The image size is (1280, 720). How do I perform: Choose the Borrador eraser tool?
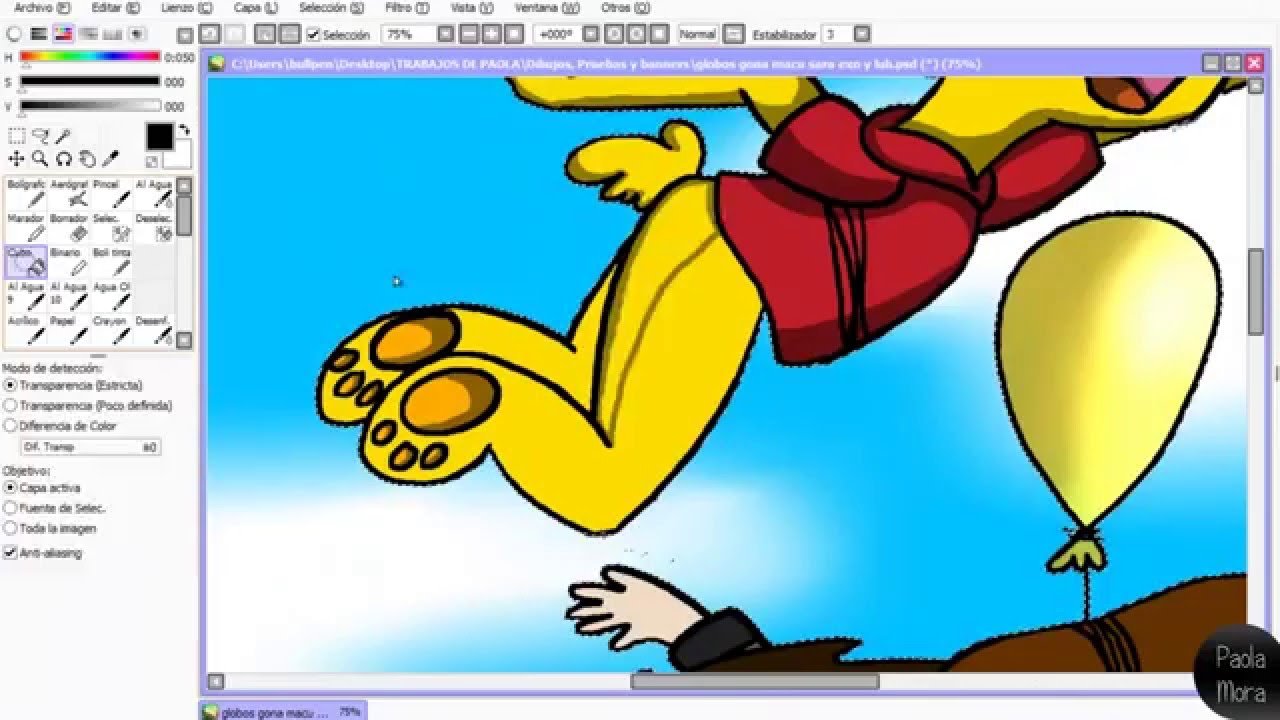click(69, 228)
